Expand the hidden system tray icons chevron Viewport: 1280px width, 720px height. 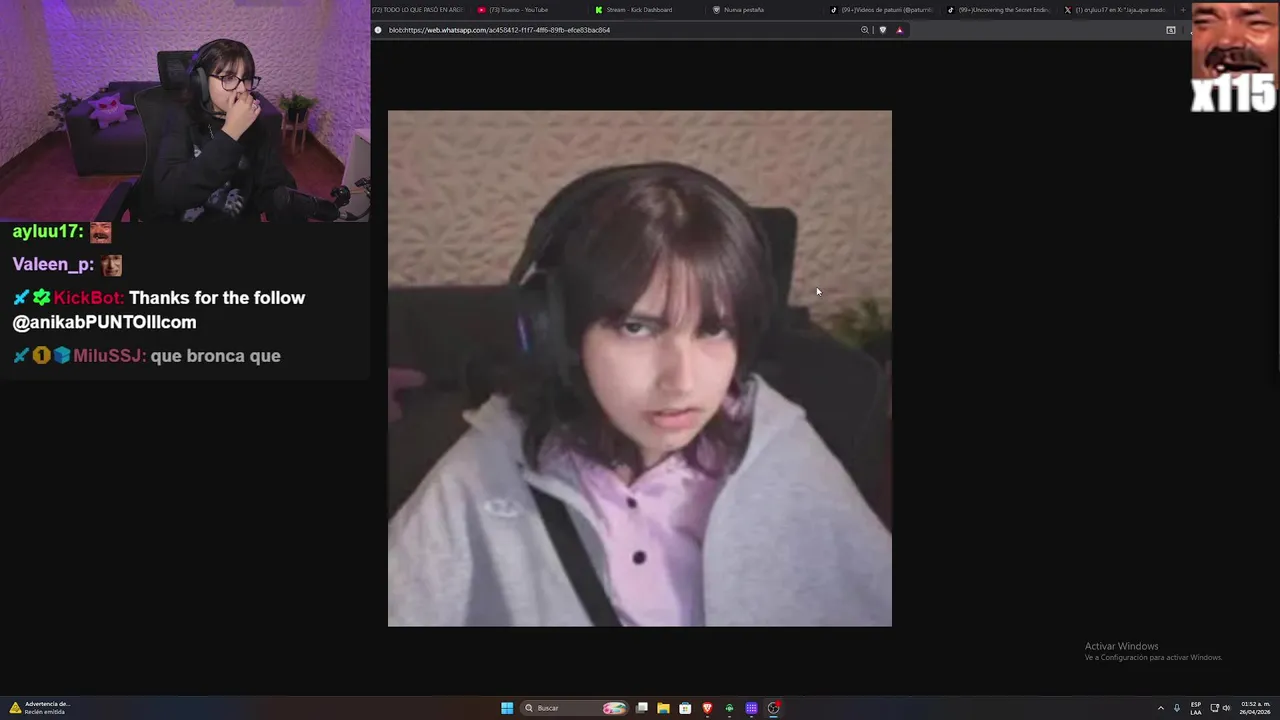click(1161, 708)
